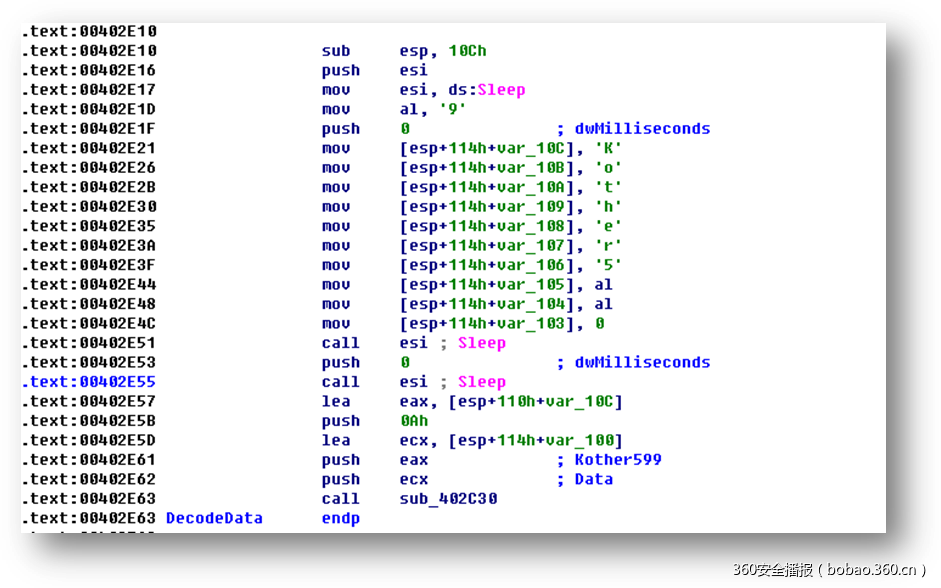This screenshot has width=941, height=588.
Task: Select var_100 in lea ecx line
Action: click(580, 440)
